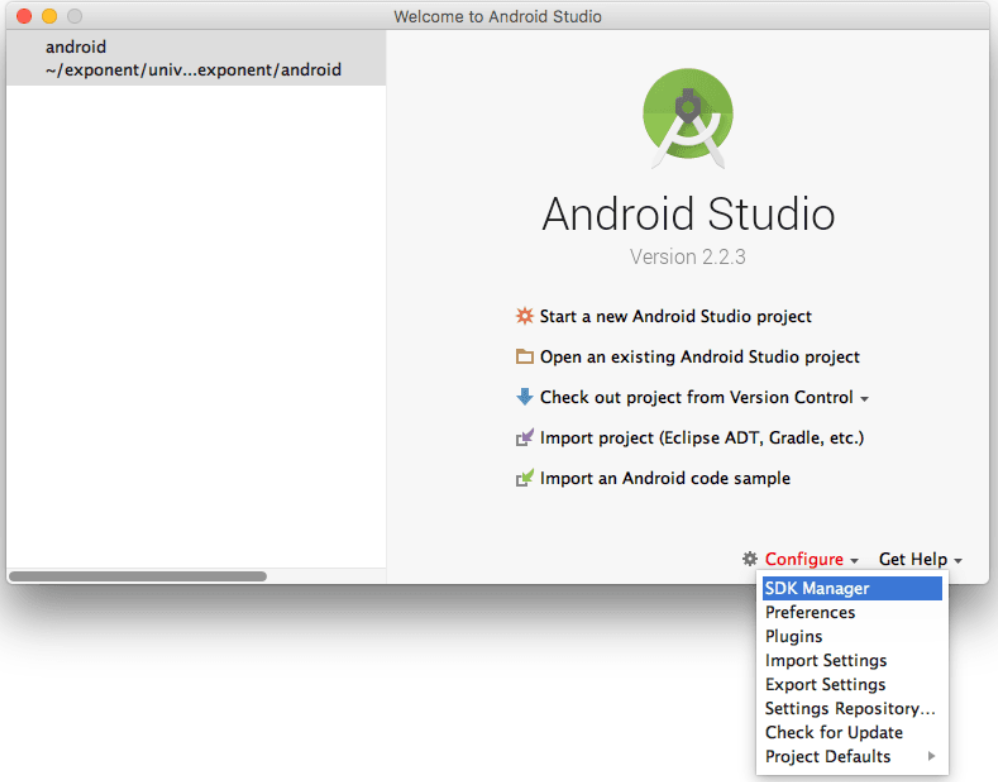Viewport: 998px width, 782px height.
Task: Start a new Android Studio project
Action: [x=675, y=316]
